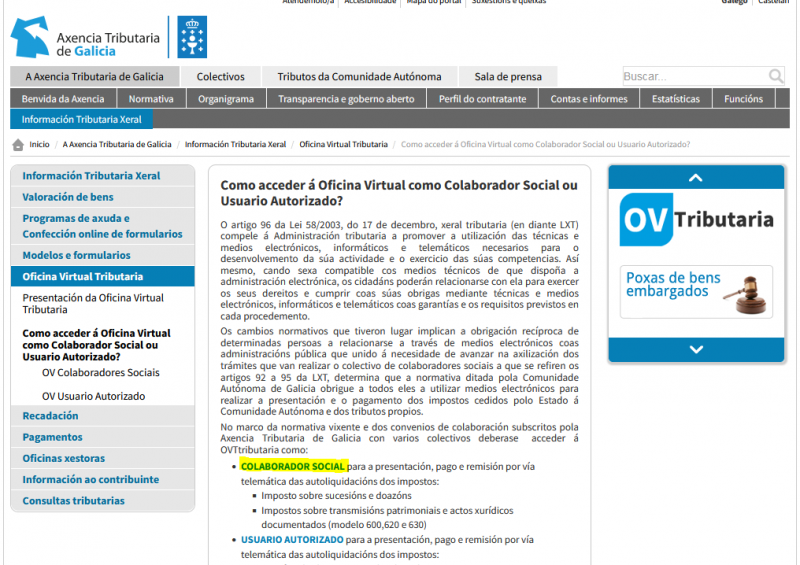Open Modelos e formularios sidebar item
800x565 pixels.
point(103,255)
